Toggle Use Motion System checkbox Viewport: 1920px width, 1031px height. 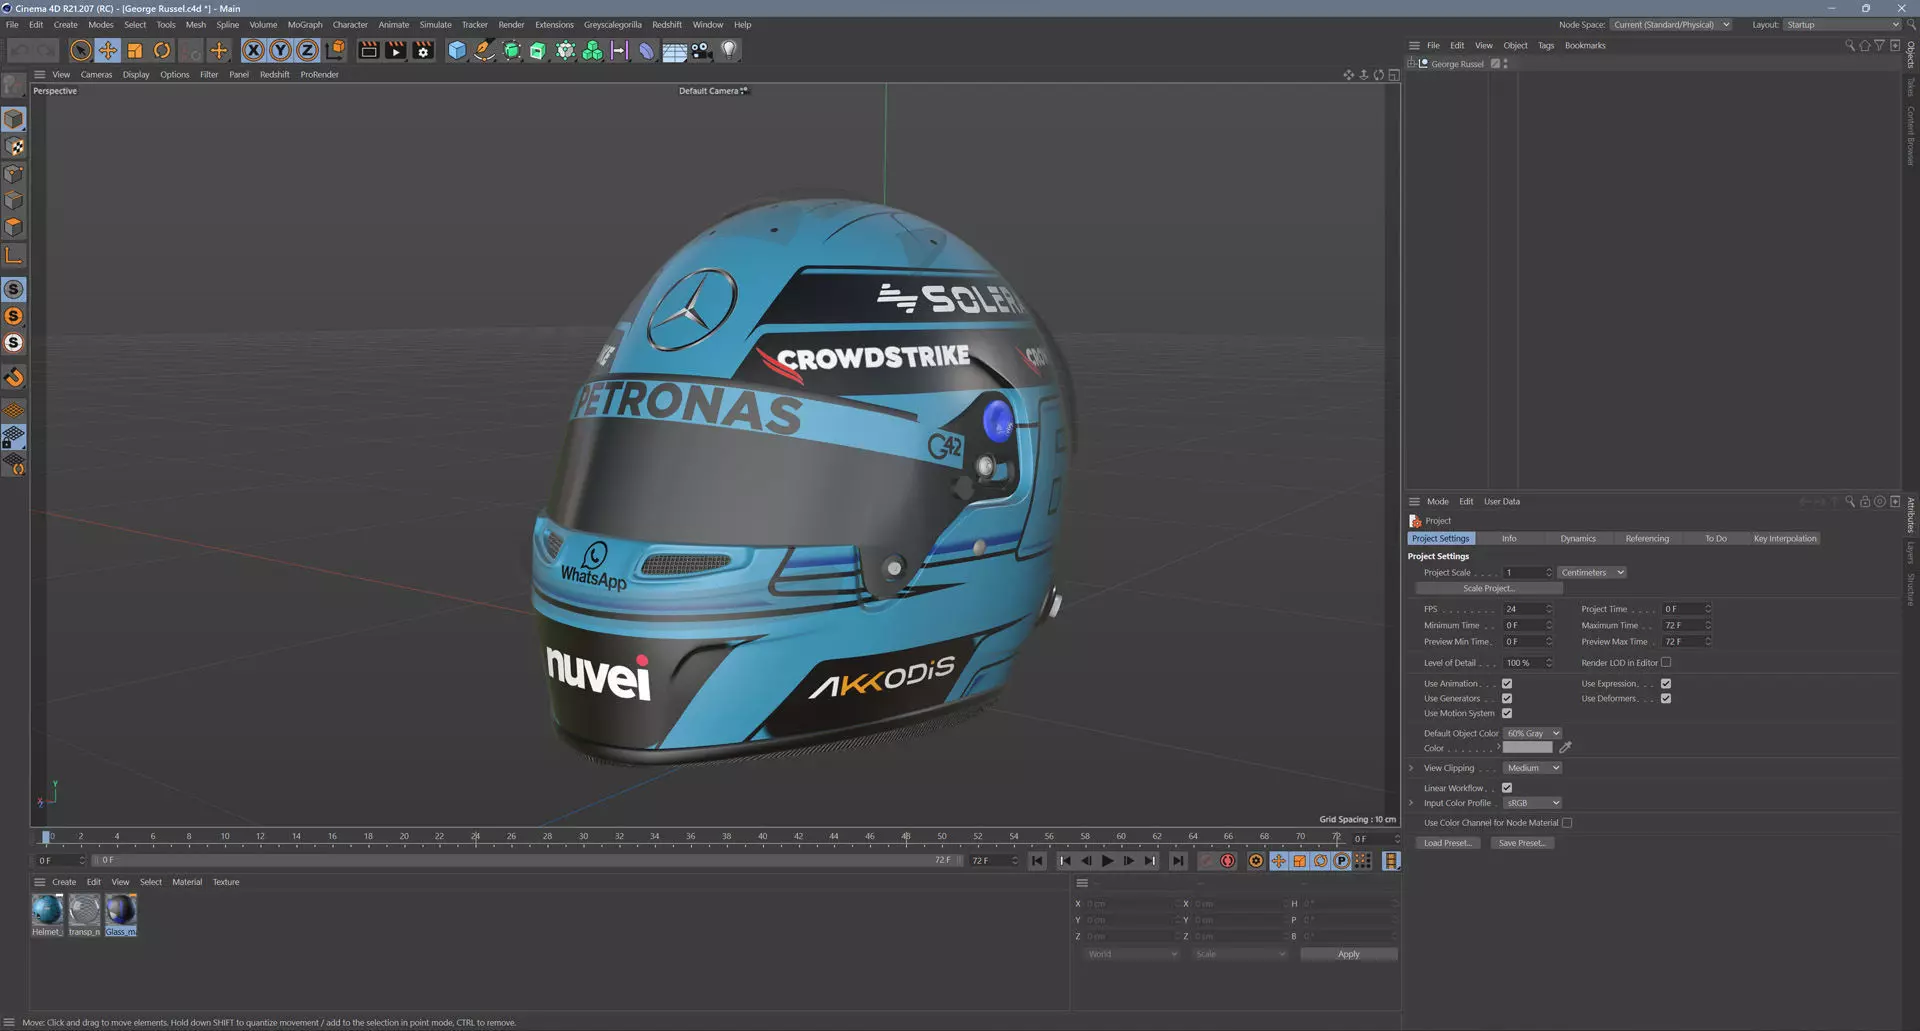pos(1507,714)
